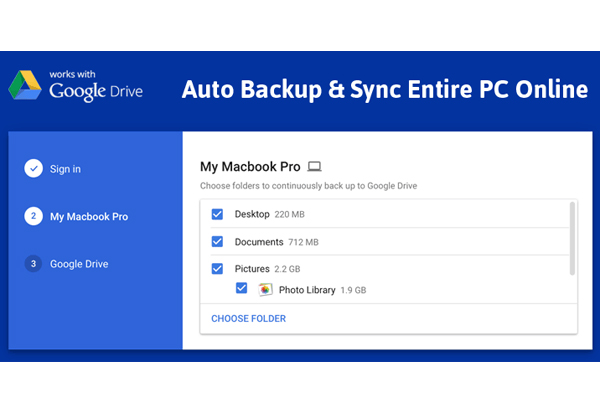Click the Sign in checkmark circle
600x400 pixels.
pyautogui.click(x=34, y=169)
